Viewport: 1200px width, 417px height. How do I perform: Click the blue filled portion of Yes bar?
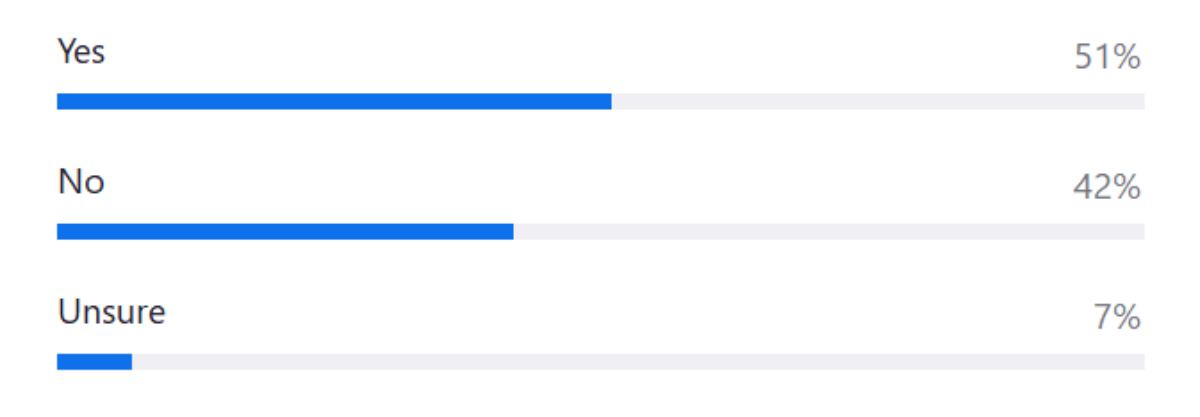click(x=334, y=101)
